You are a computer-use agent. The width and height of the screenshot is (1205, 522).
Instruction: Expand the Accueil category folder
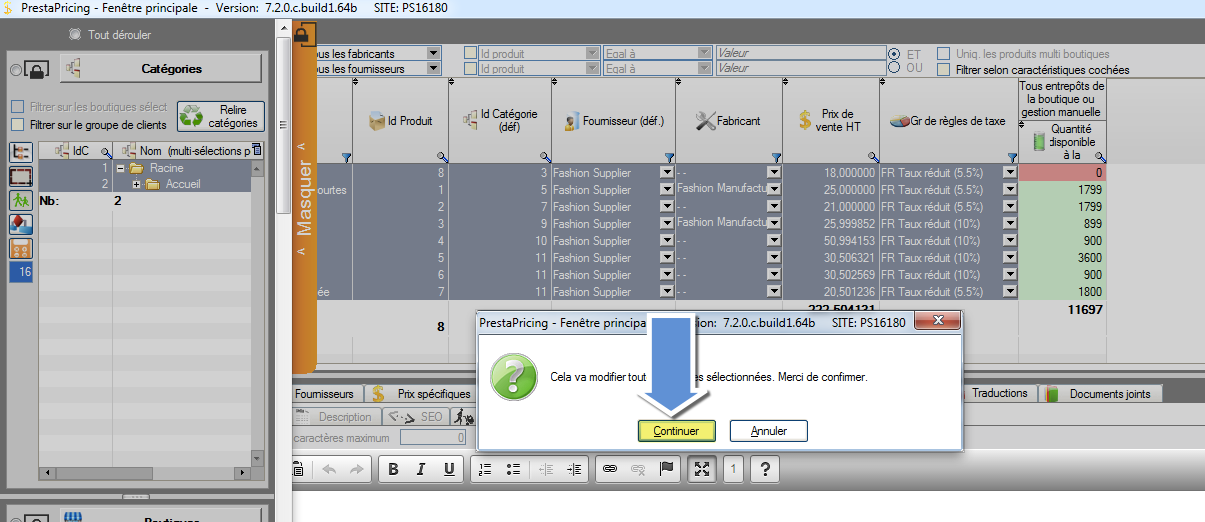(136, 184)
